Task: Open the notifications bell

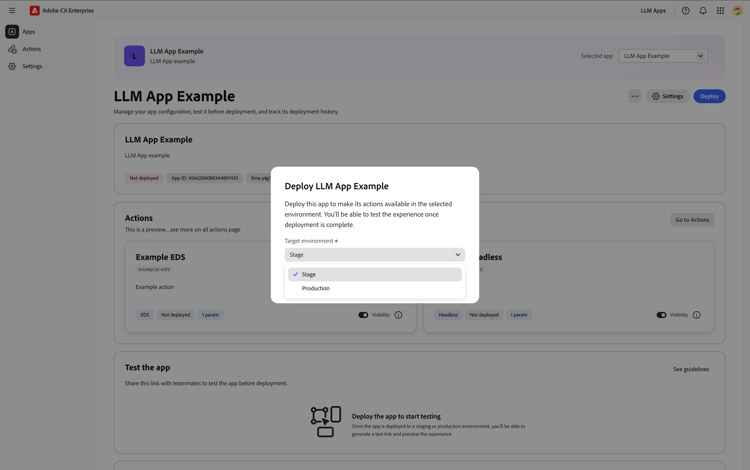Action: pos(703,11)
